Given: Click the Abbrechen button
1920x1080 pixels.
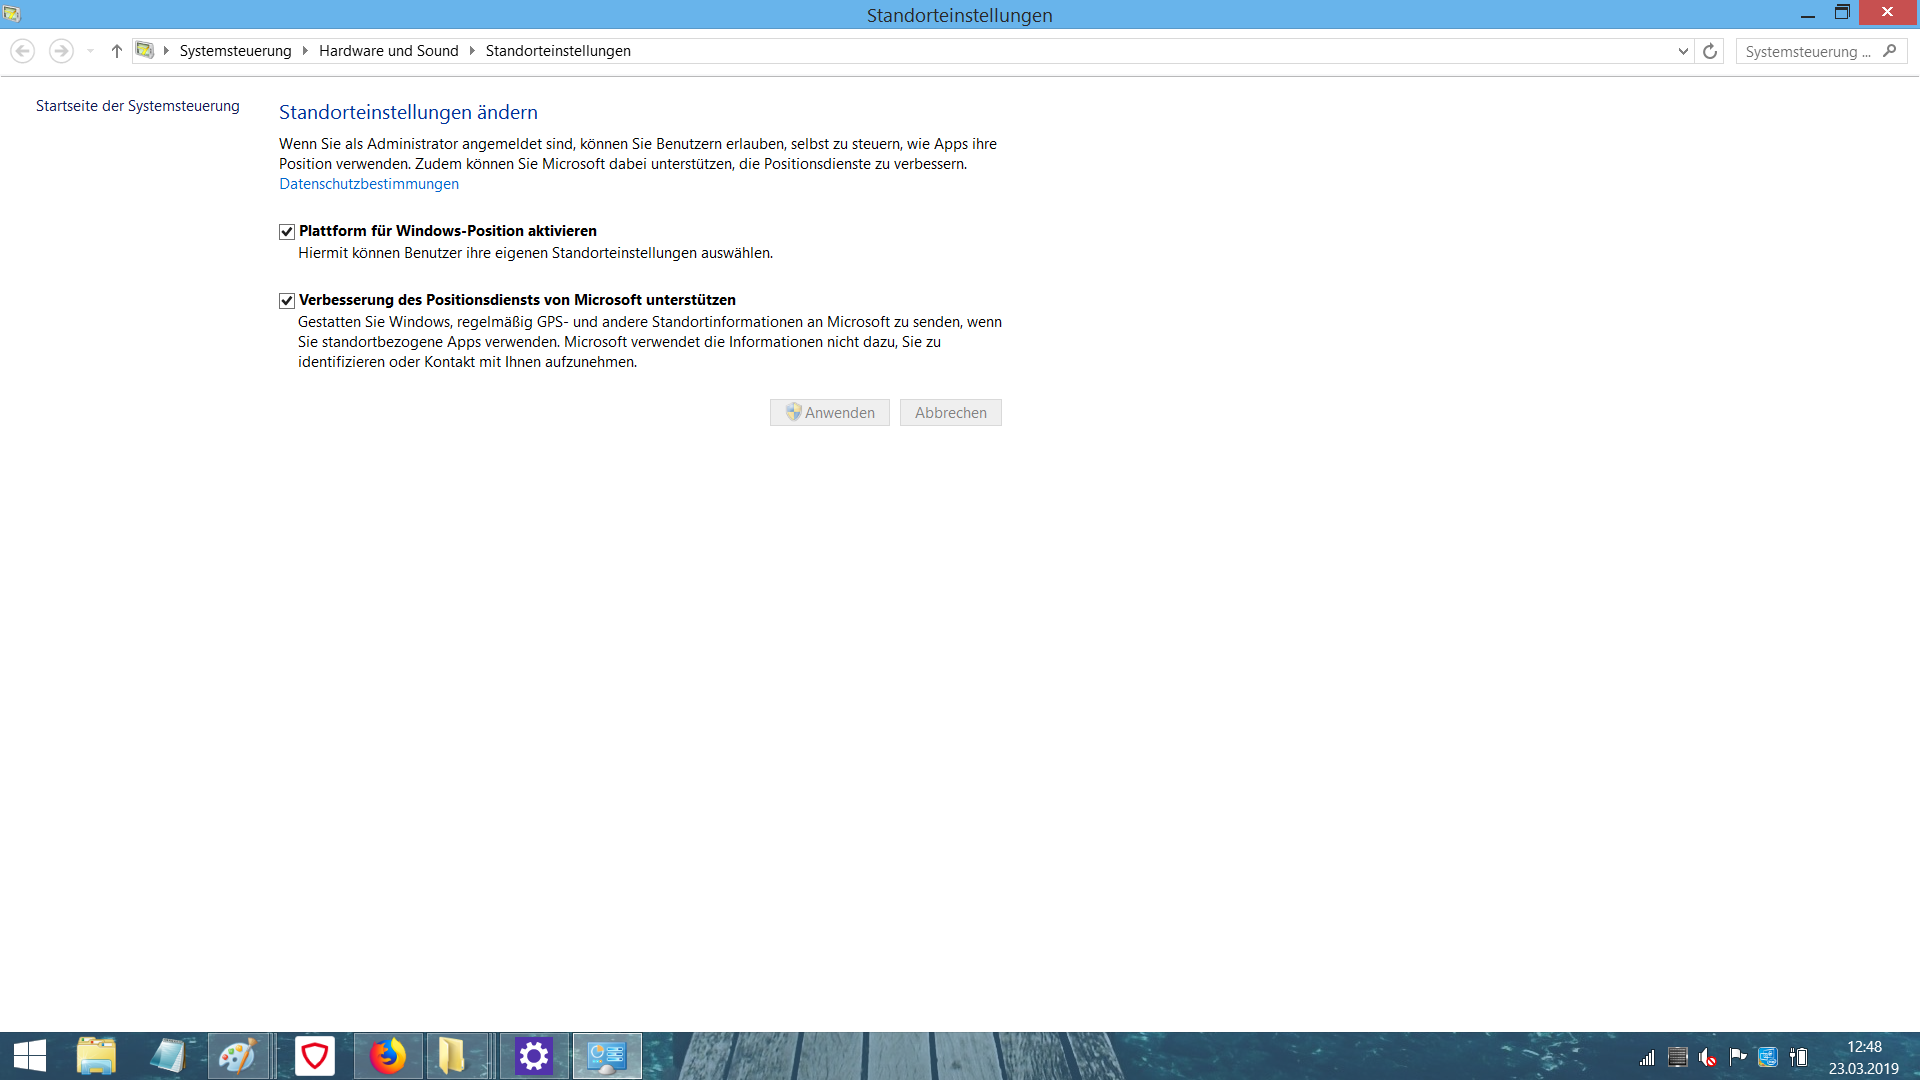Looking at the screenshot, I should tap(950, 413).
